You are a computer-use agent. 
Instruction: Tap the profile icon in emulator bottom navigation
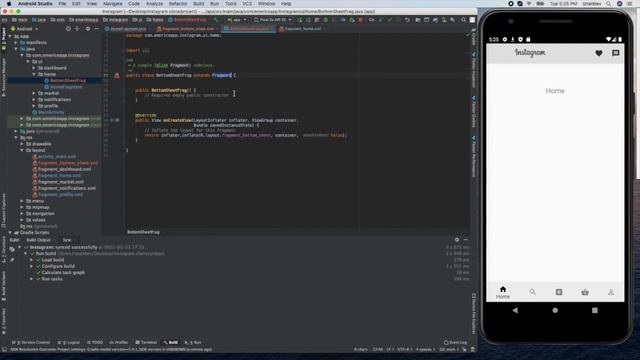(x=611, y=292)
